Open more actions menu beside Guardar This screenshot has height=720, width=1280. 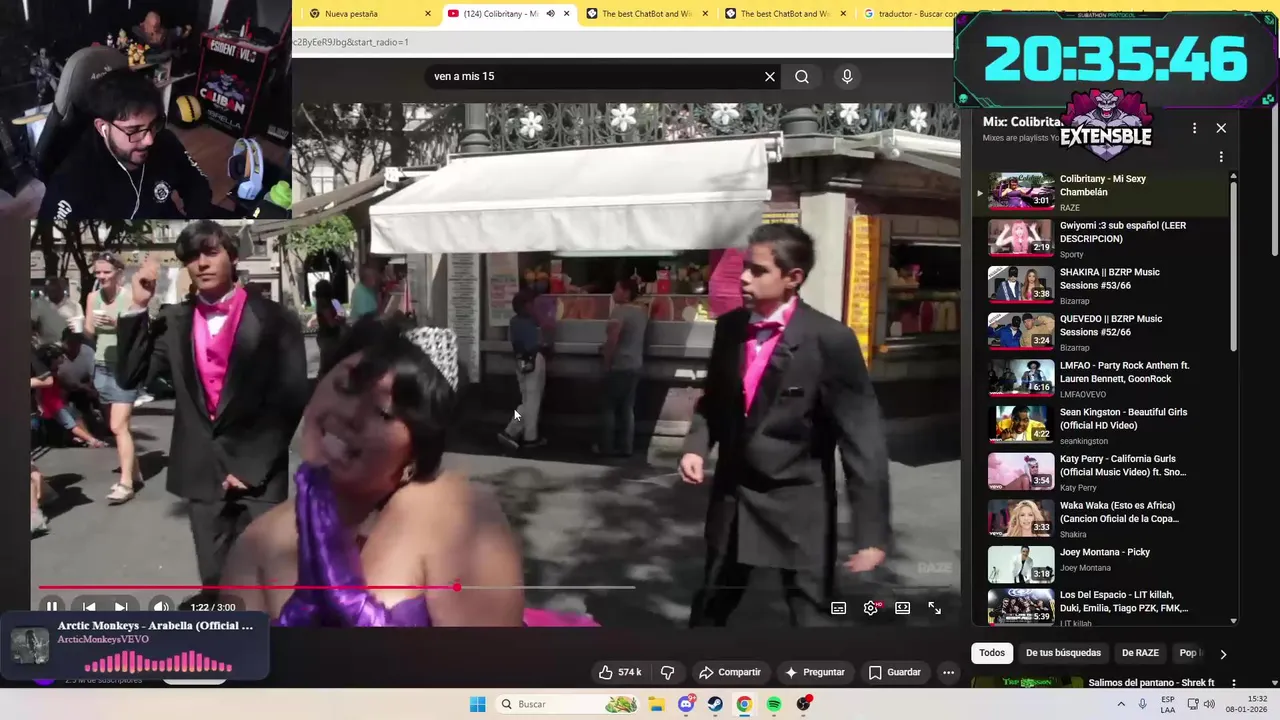coord(948,672)
